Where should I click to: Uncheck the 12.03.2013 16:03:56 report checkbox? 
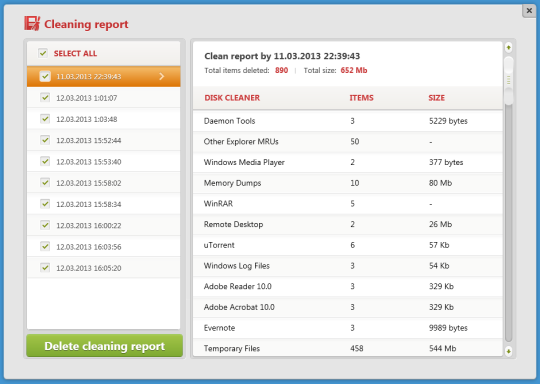[45, 246]
